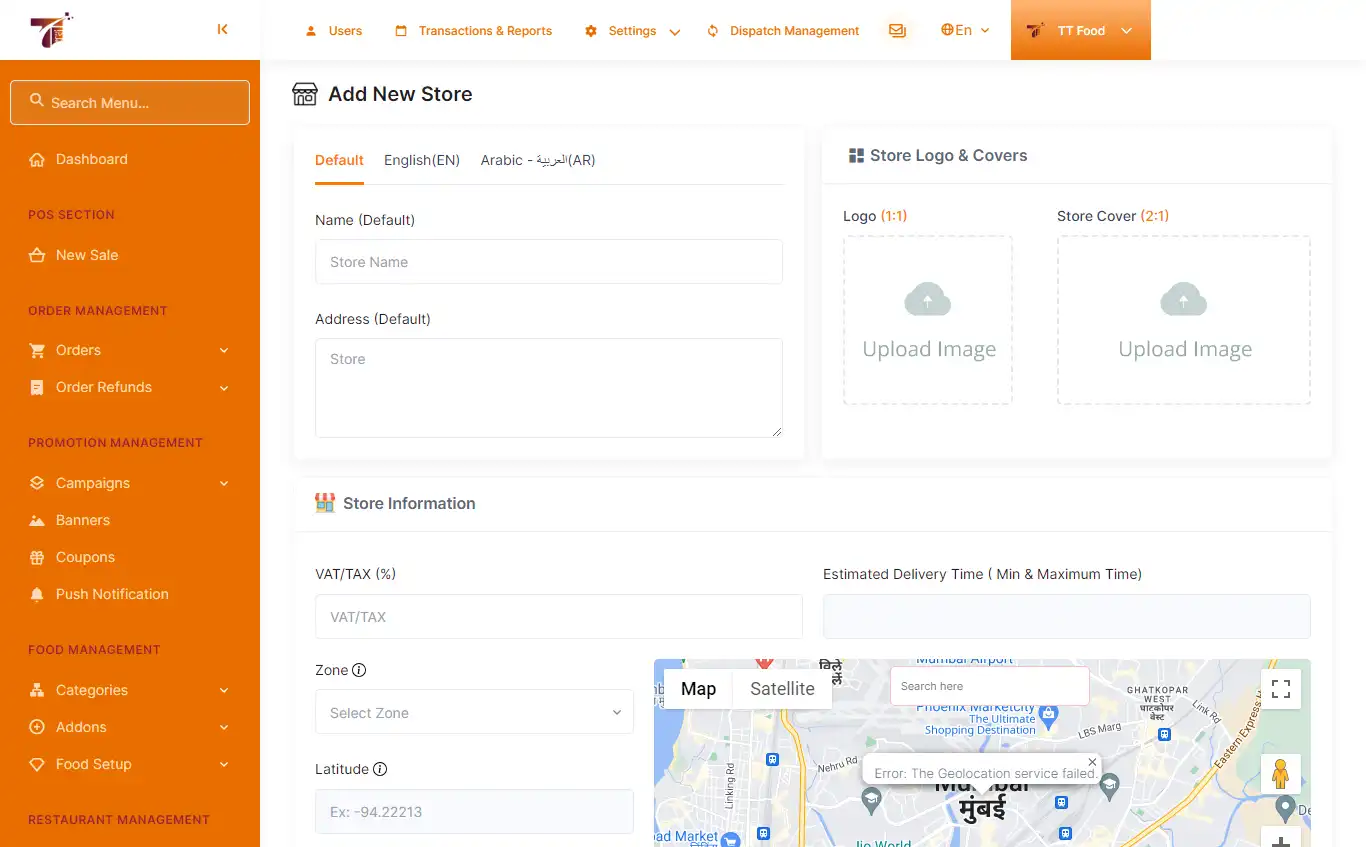Image resolution: width=1366 pixels, height=847 pixels.
Task: Expand the Campaigns submenu
Action: click(x=93, y=483)
